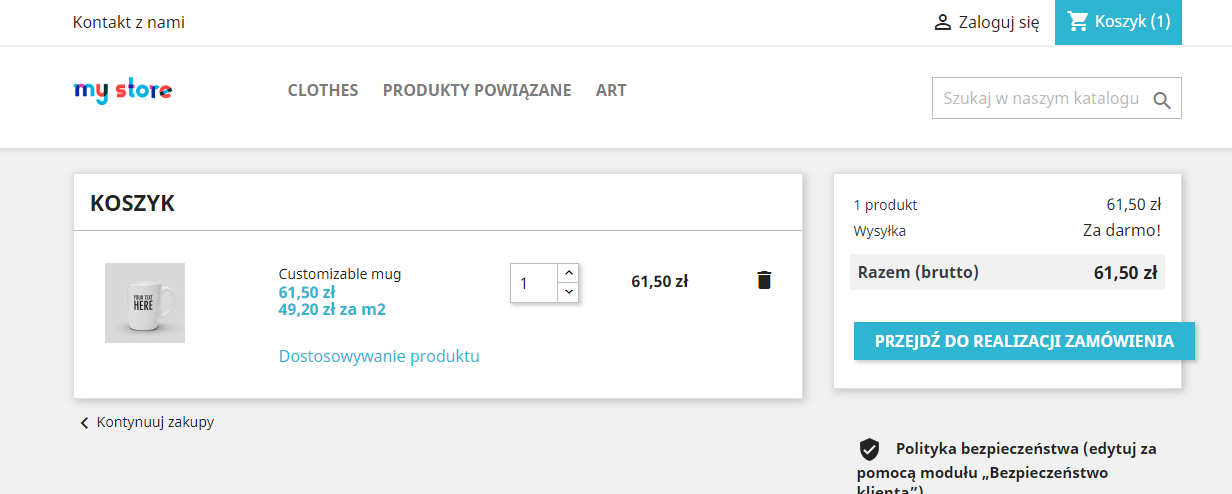The image size is (1232, 494).
Task: Open the Art menu
Action: tap(611, 90)
